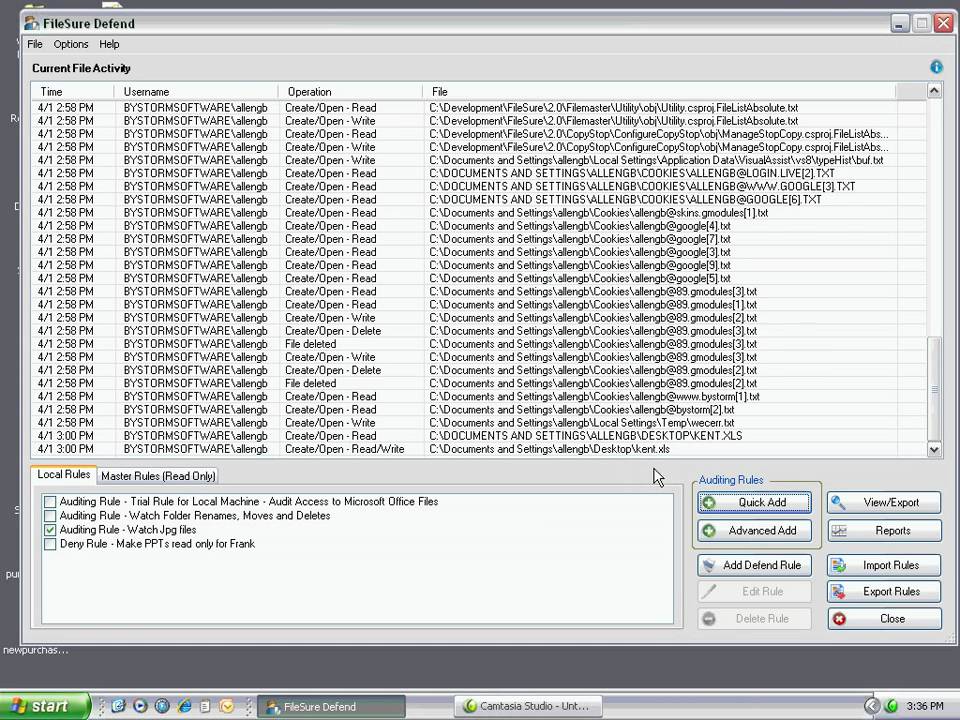
Task: Click Export Rules button
Action: [884, 591]
